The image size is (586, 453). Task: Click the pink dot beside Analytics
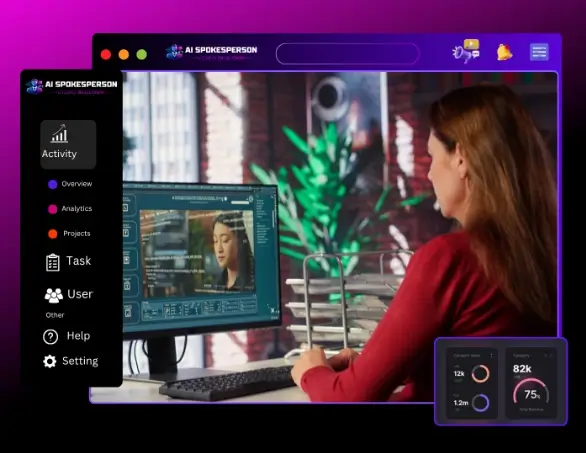(53, 209)
